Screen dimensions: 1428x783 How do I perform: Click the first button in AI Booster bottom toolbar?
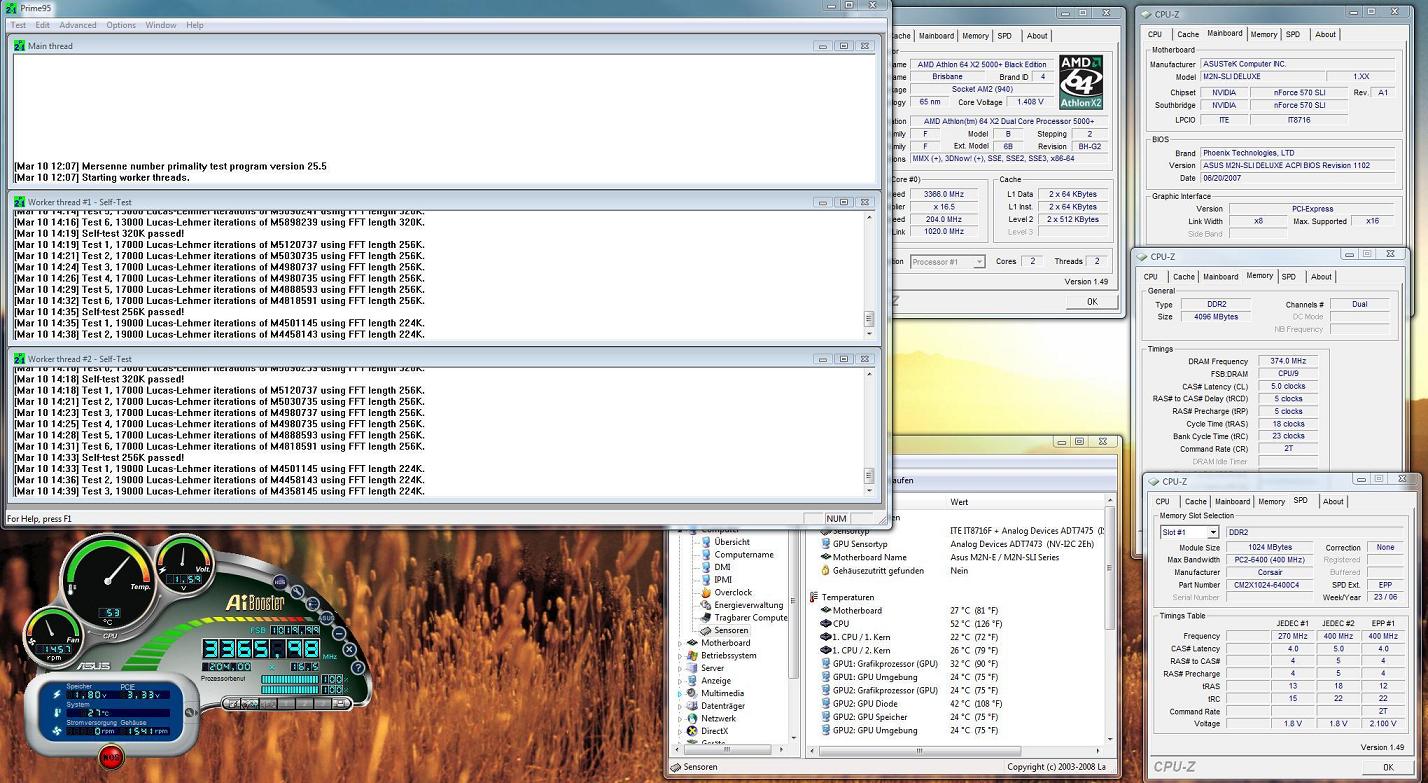pyautogui.click(x=232, y=704)
